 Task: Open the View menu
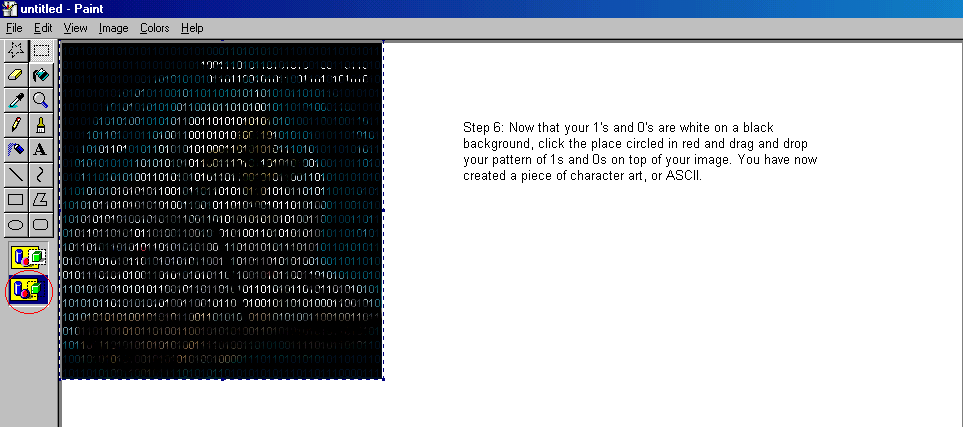click(76, 28)
